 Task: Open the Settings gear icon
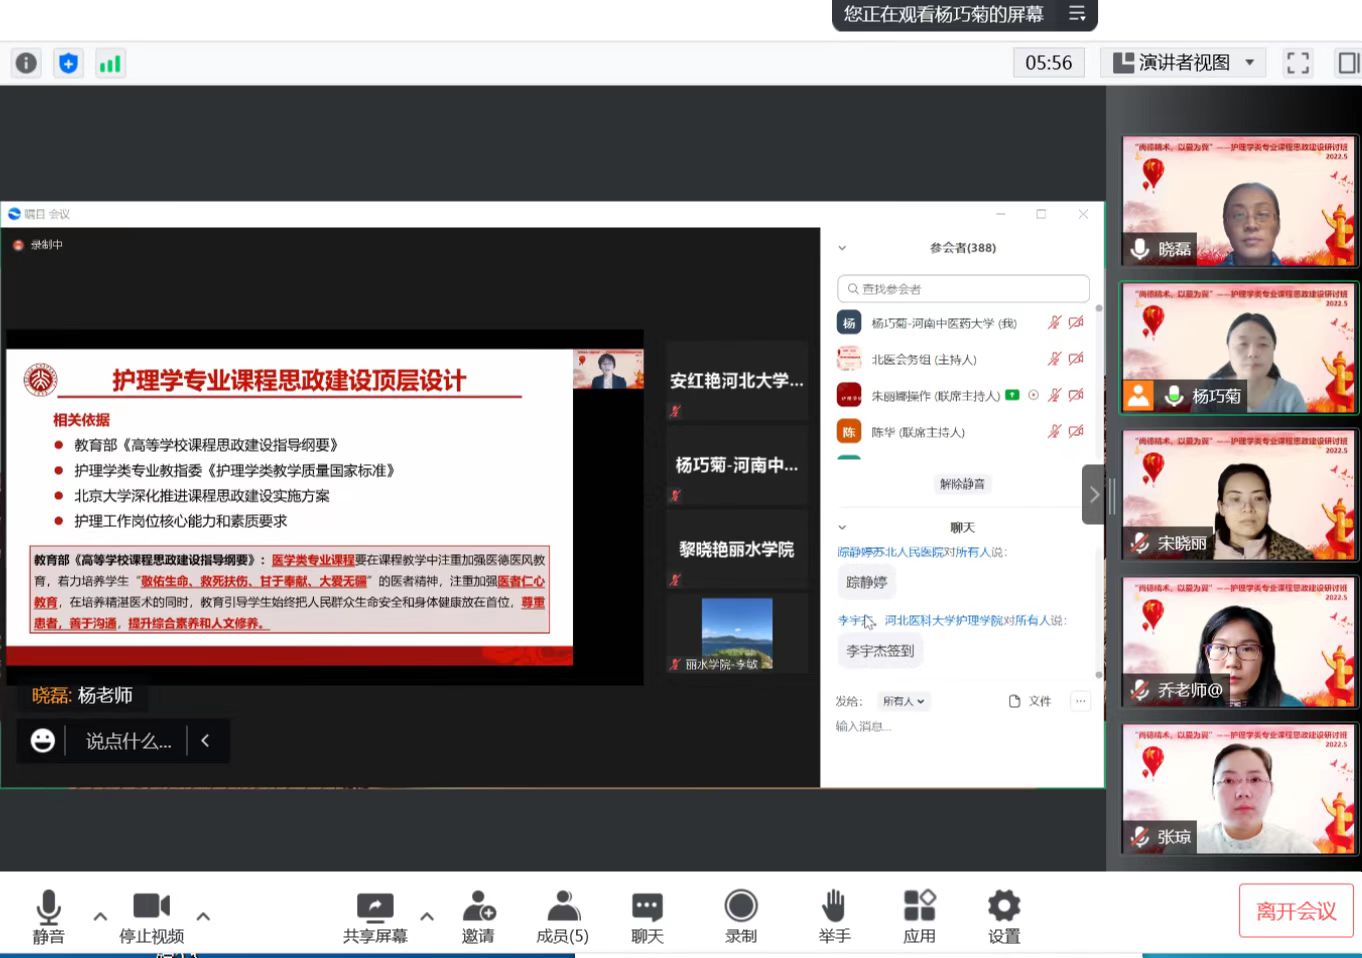(x=1003, y=916)
